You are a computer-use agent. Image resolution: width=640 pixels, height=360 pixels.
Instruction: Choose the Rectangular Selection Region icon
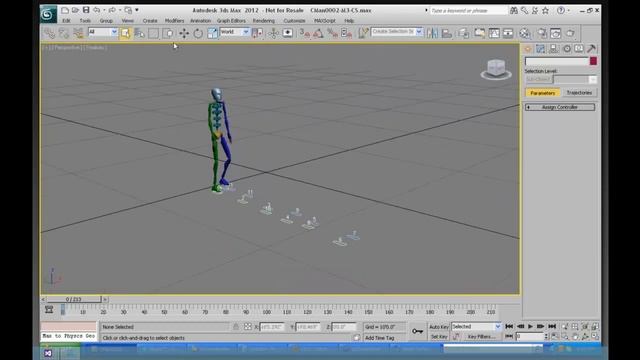coord(153,33)
